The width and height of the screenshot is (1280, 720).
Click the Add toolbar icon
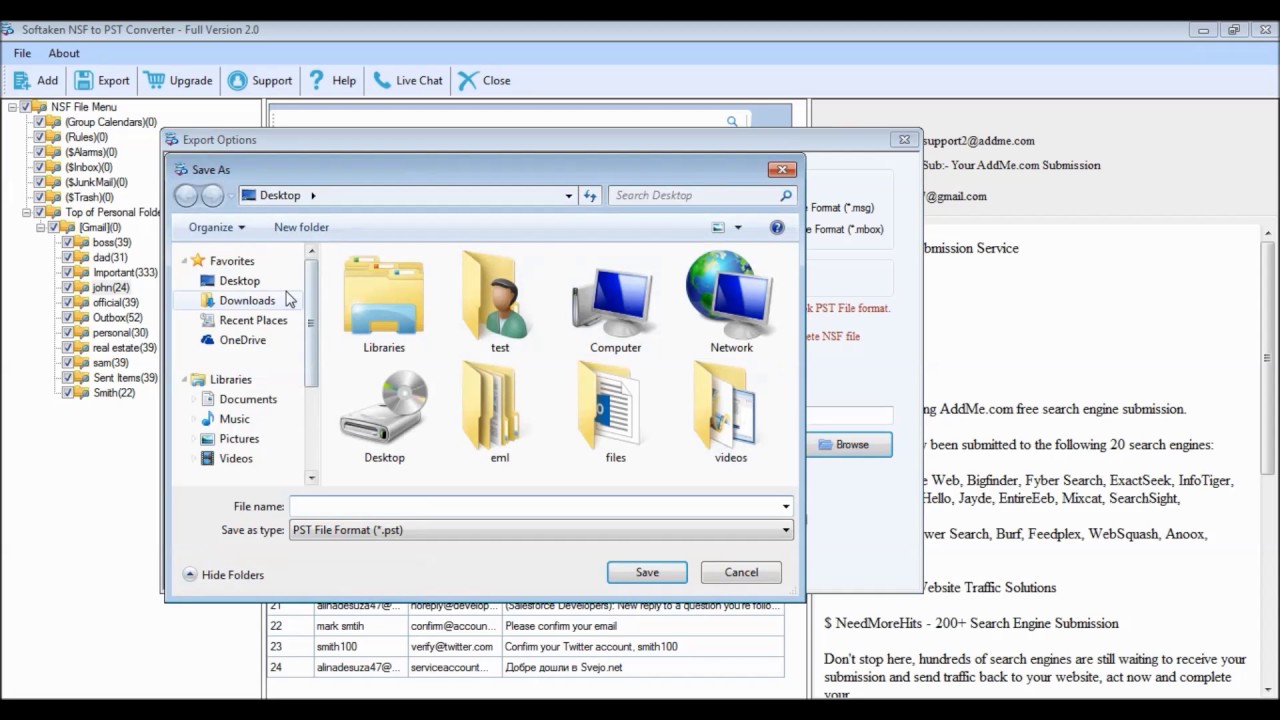[22, 80]
